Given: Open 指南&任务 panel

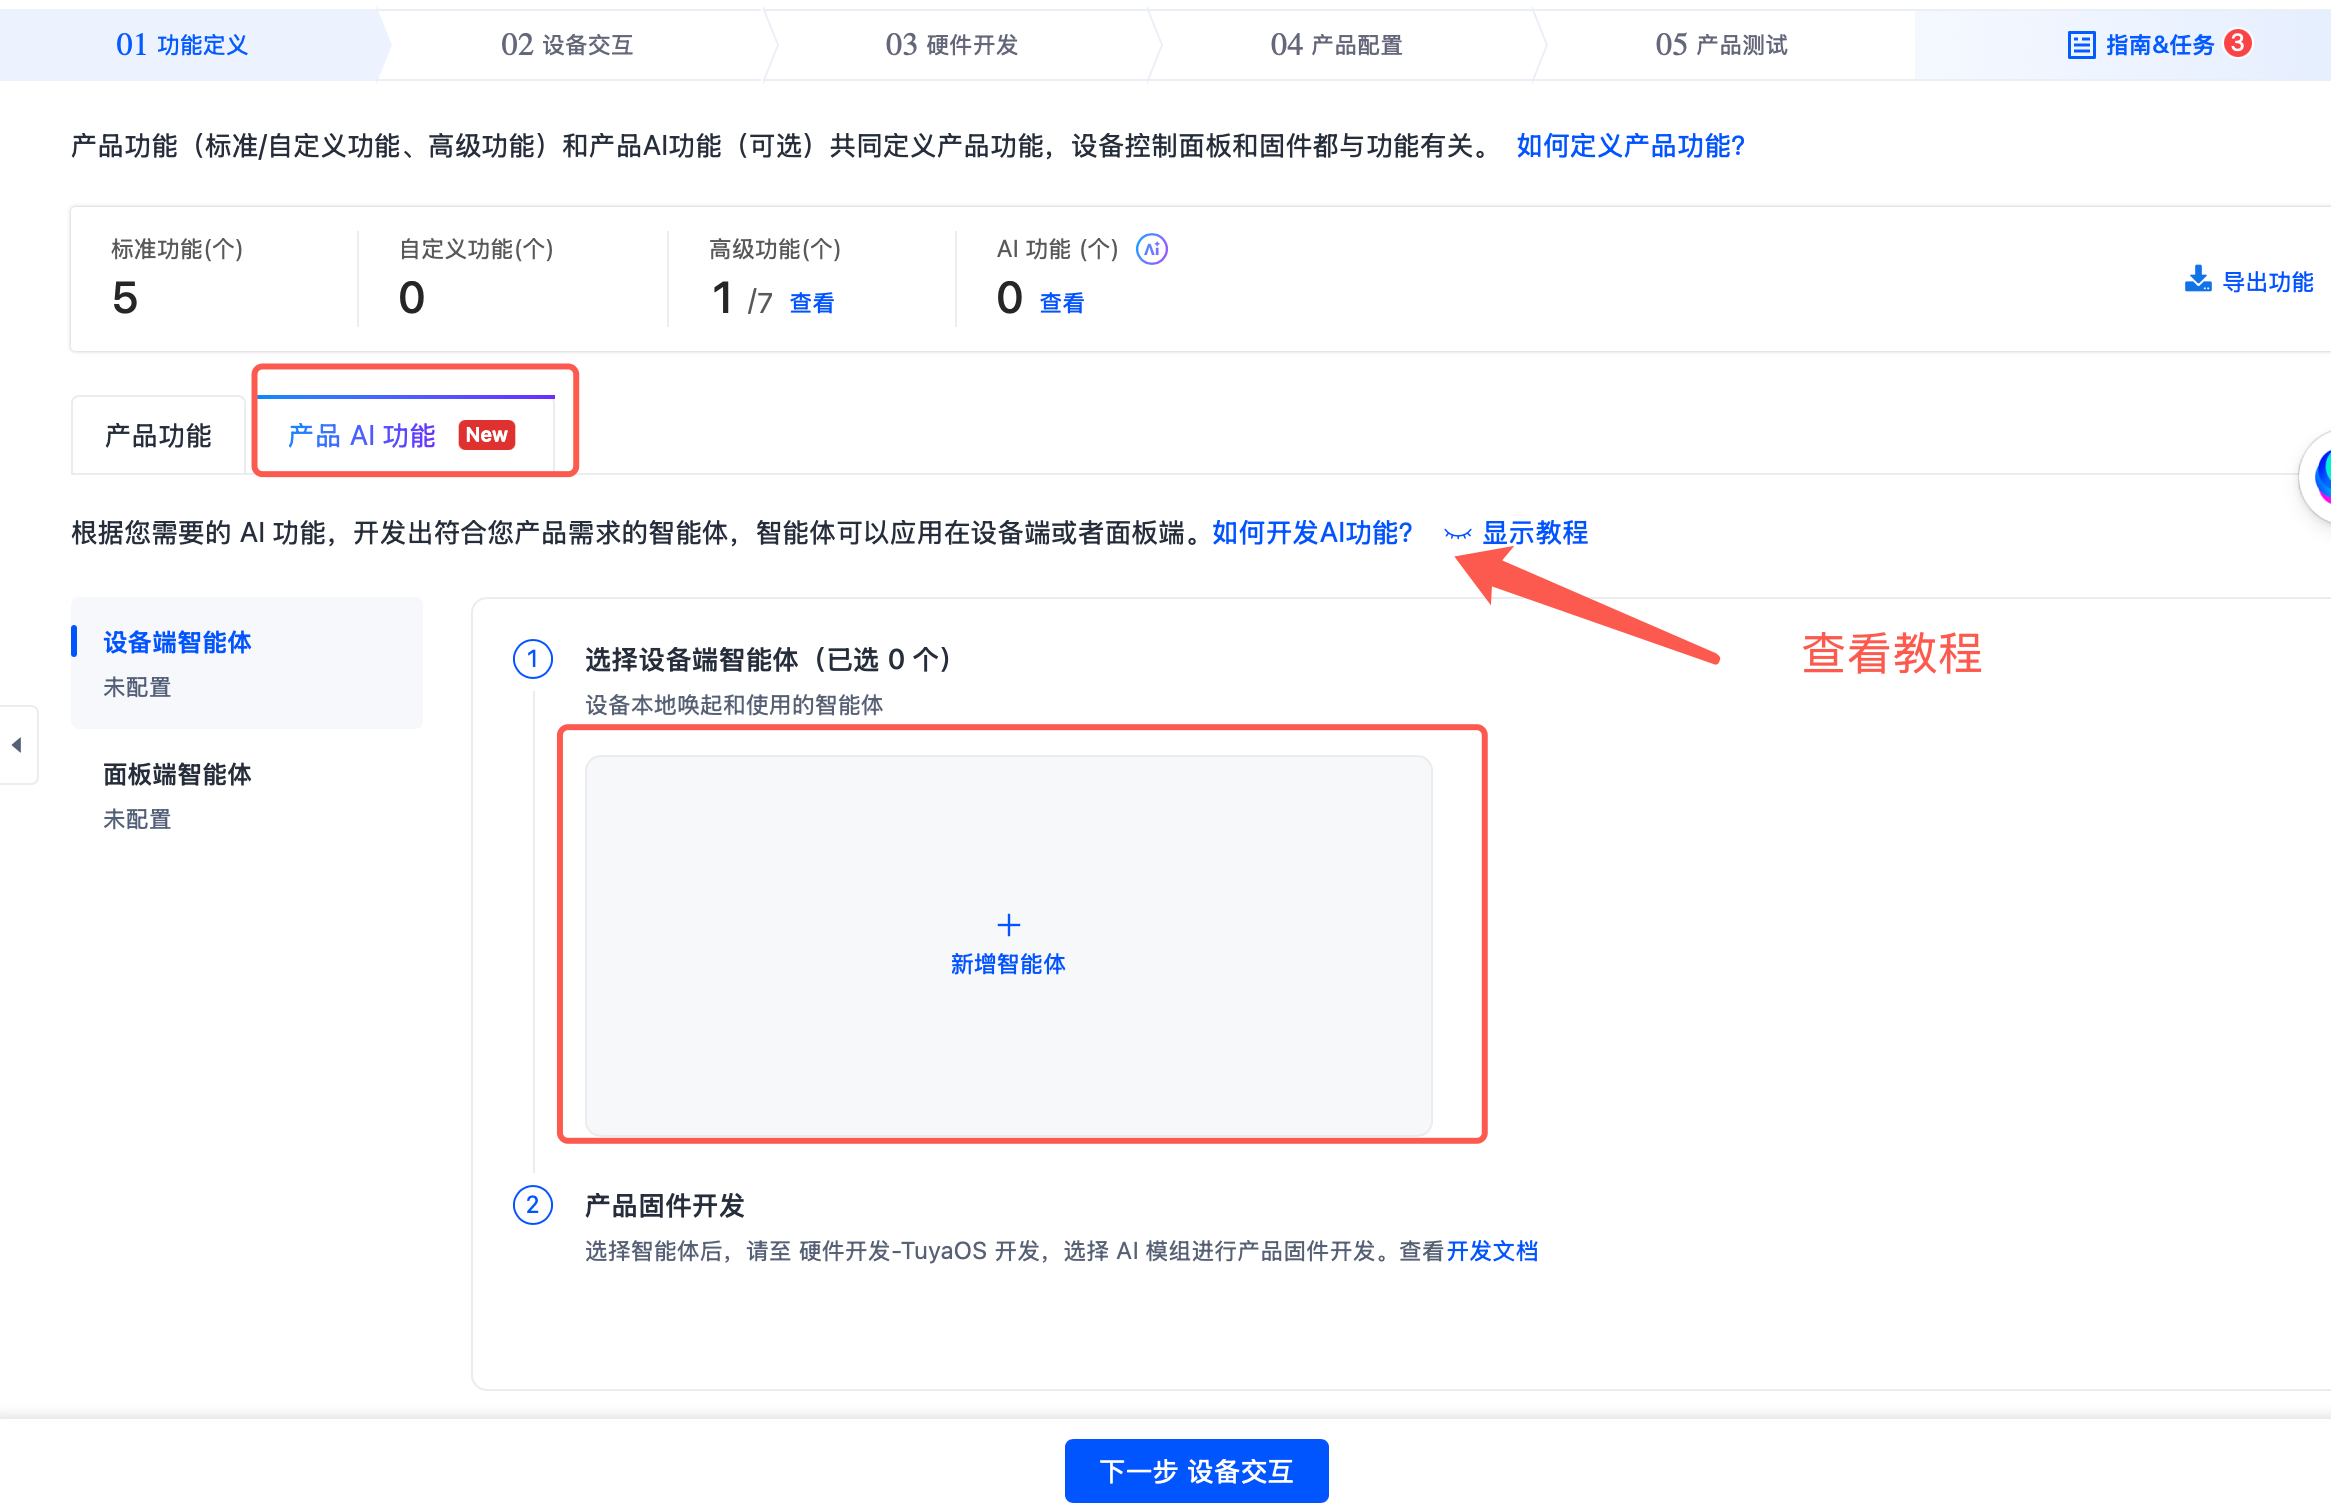Looking at the screenshot, I should (2160, 45).
